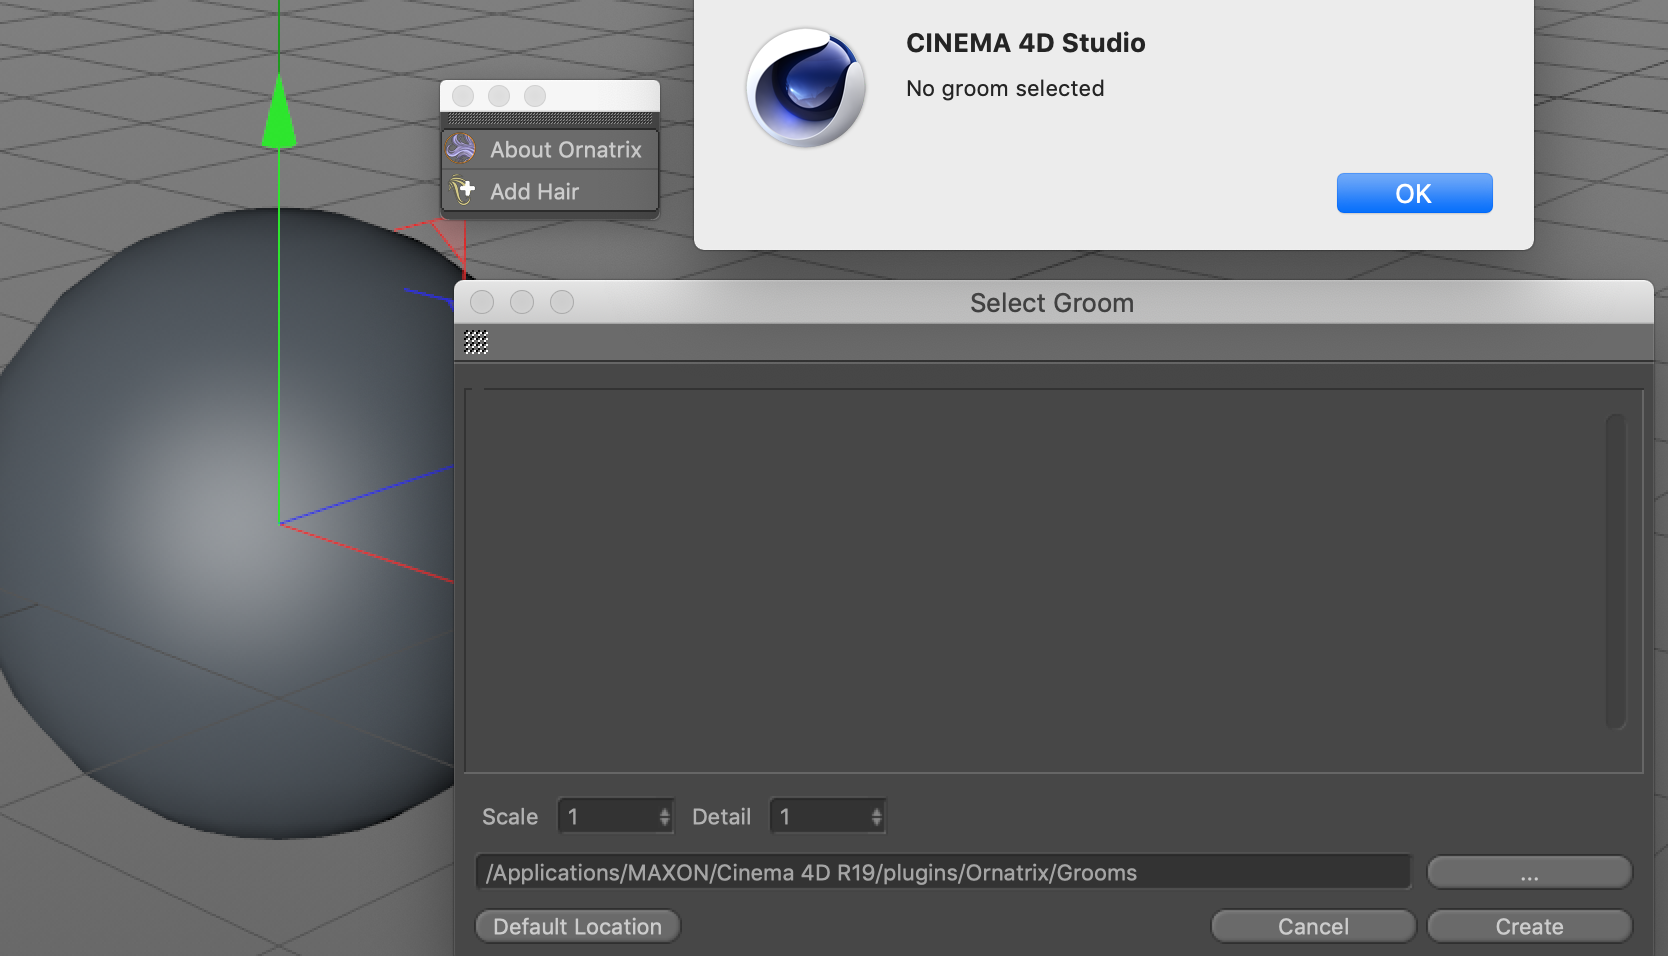This screenshot has height=956, width=1668.
Task: Close the floating Ornatrix palette
Action: pyautogui.click(x=463, y=96)
